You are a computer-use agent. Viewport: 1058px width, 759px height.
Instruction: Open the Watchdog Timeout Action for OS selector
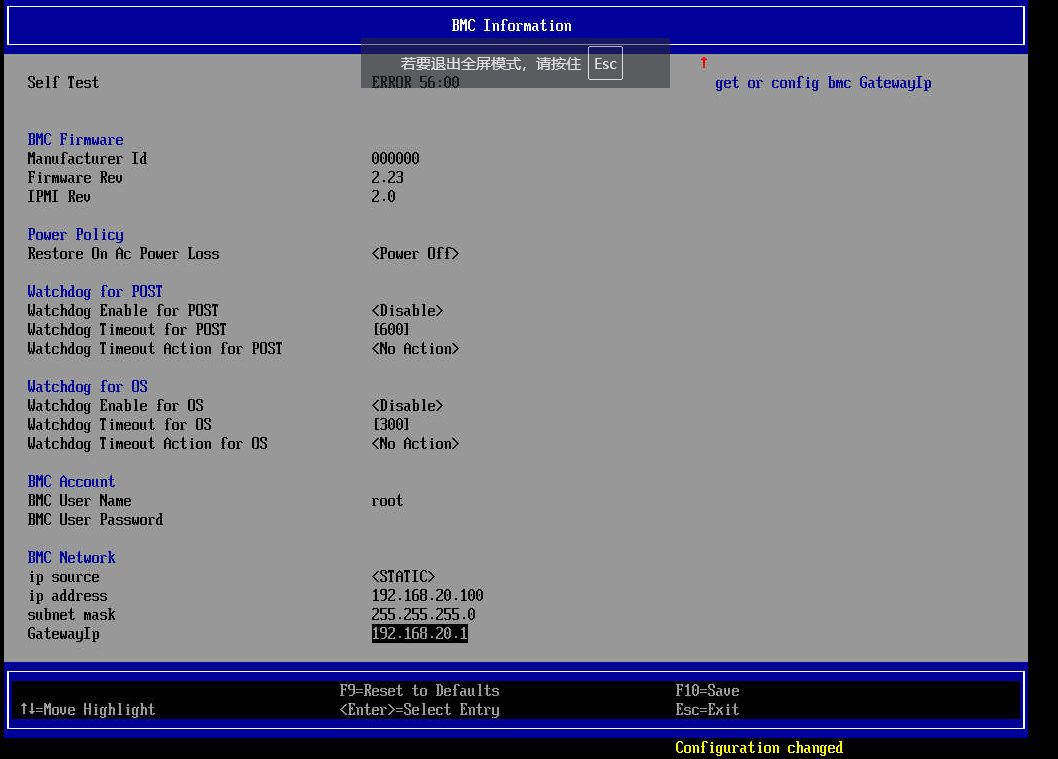tap(415, 443)
